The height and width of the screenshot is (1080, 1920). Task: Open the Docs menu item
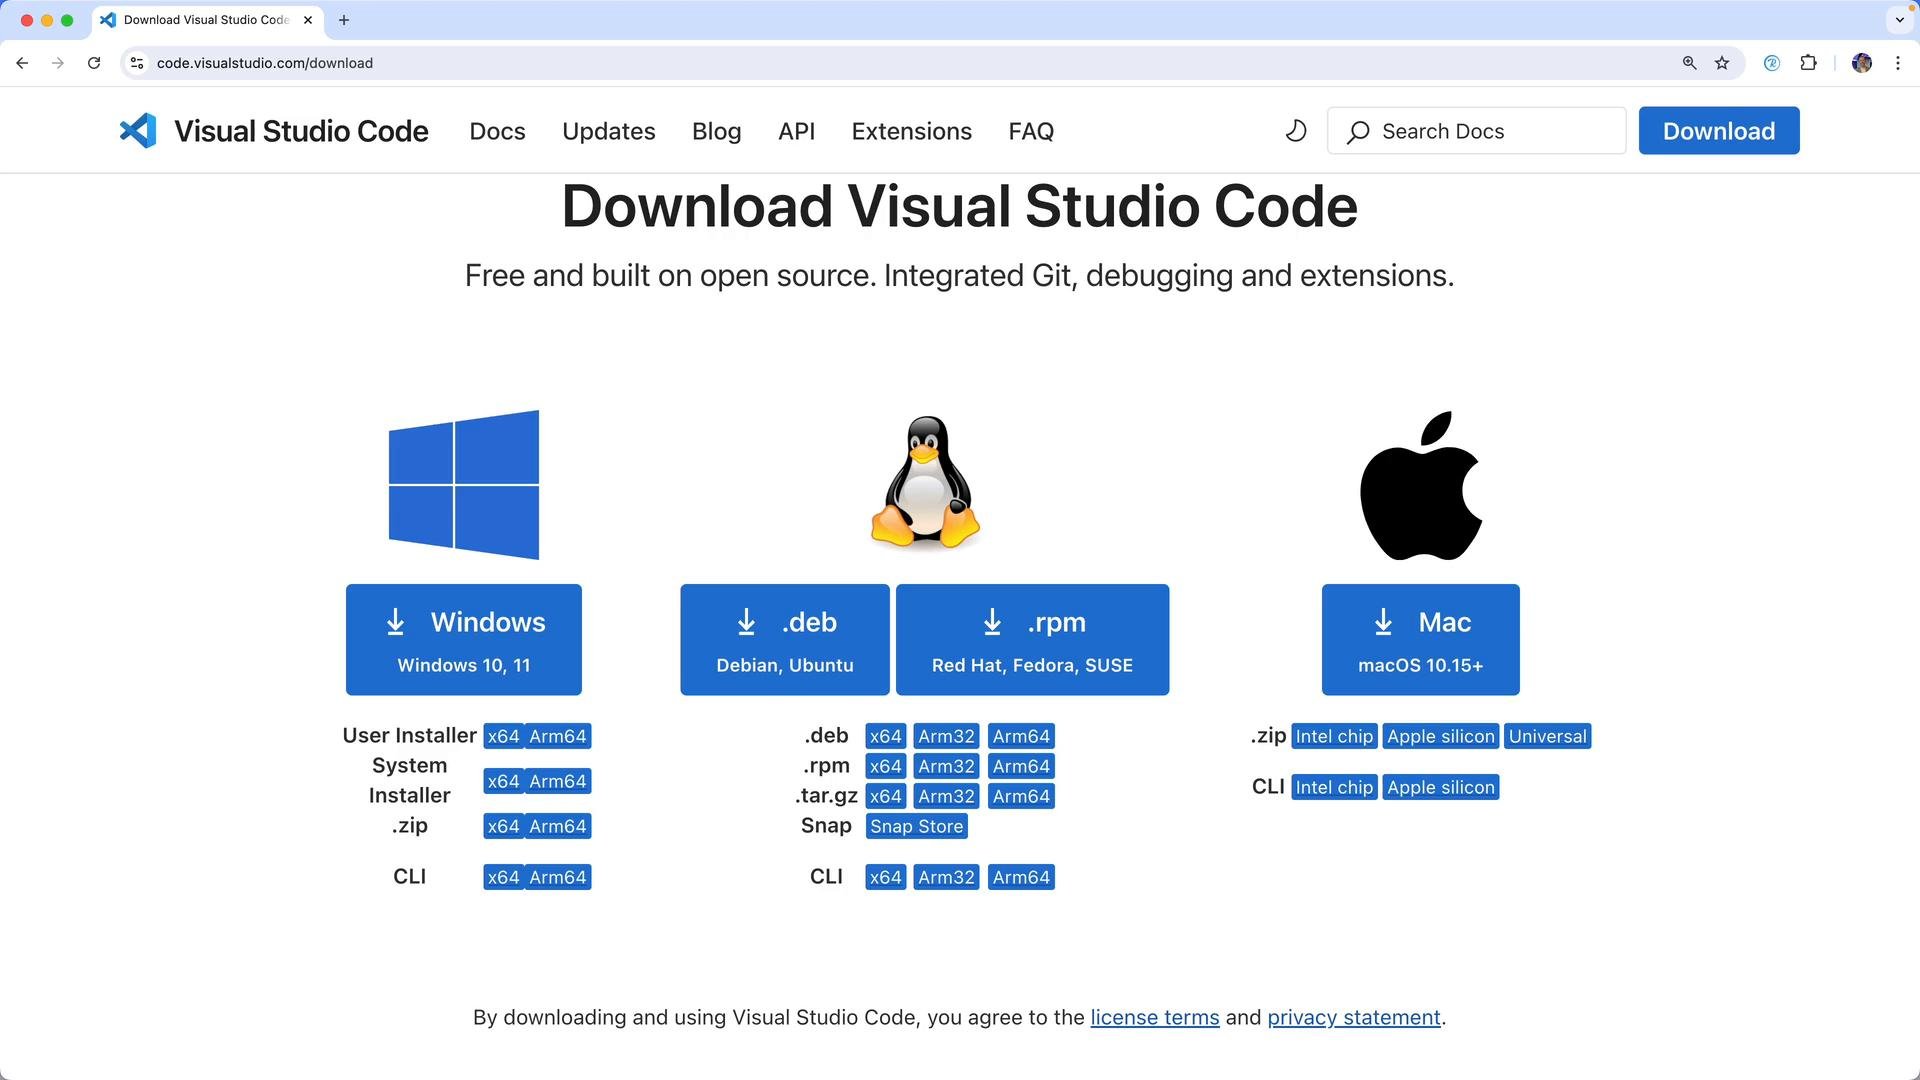tap(497, 131)
